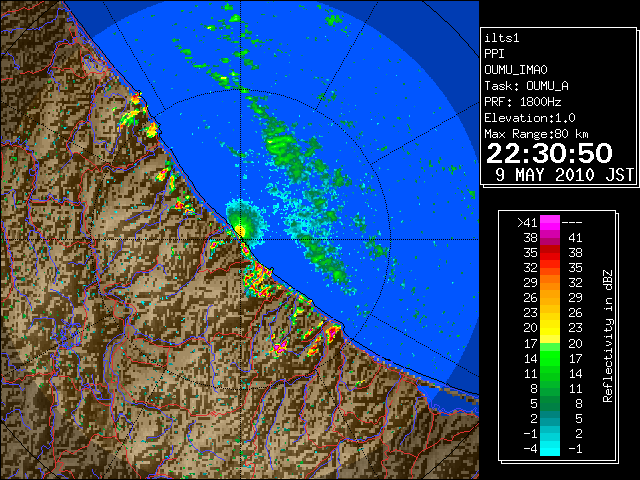Click the radar site at range-ring center

click(240, 239)
